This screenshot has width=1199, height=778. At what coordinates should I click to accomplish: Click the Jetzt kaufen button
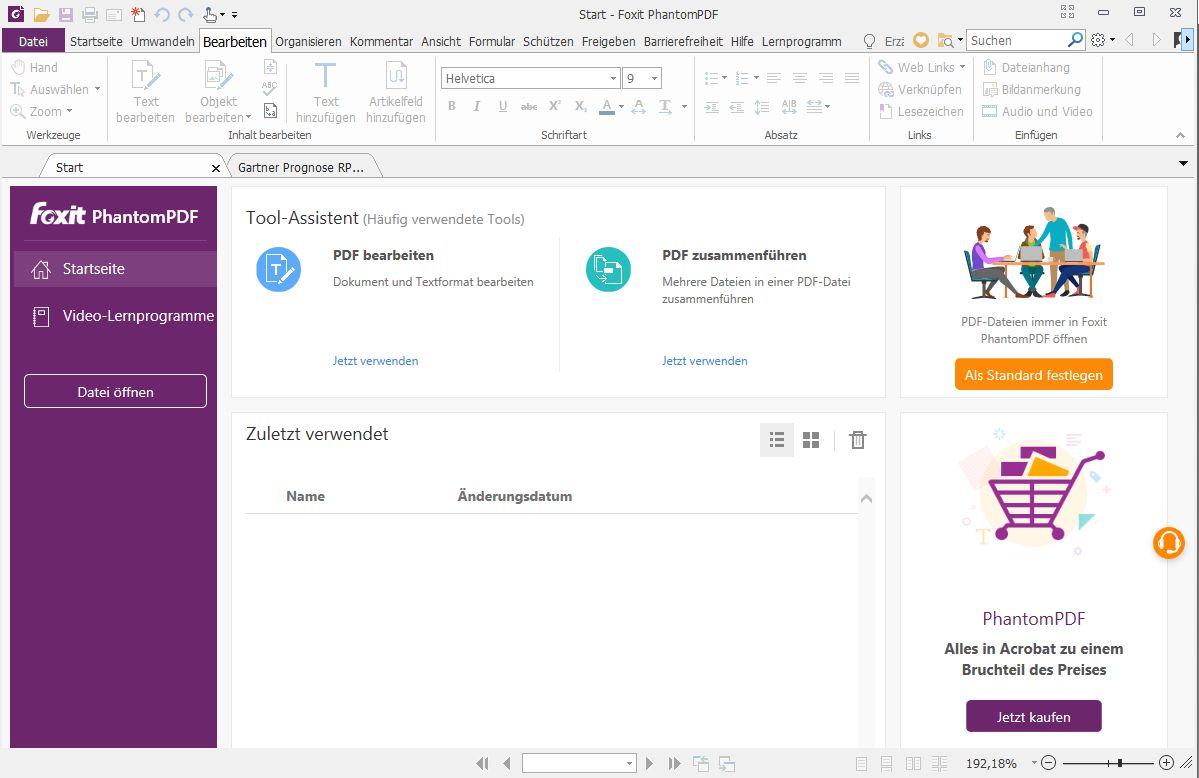pyautogui.click(x=1034, y=717)
